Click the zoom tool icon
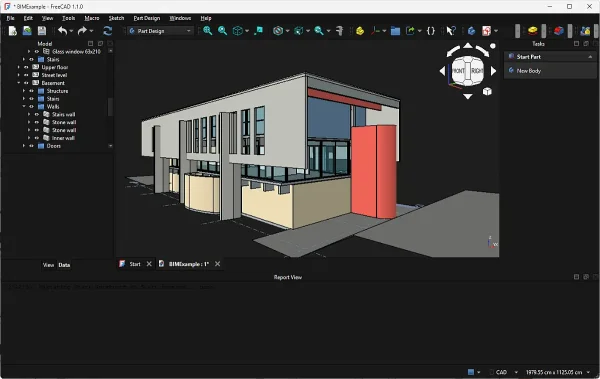Viewport: 600px width, 379px height. pyautogui.click(x=319, y=31)
